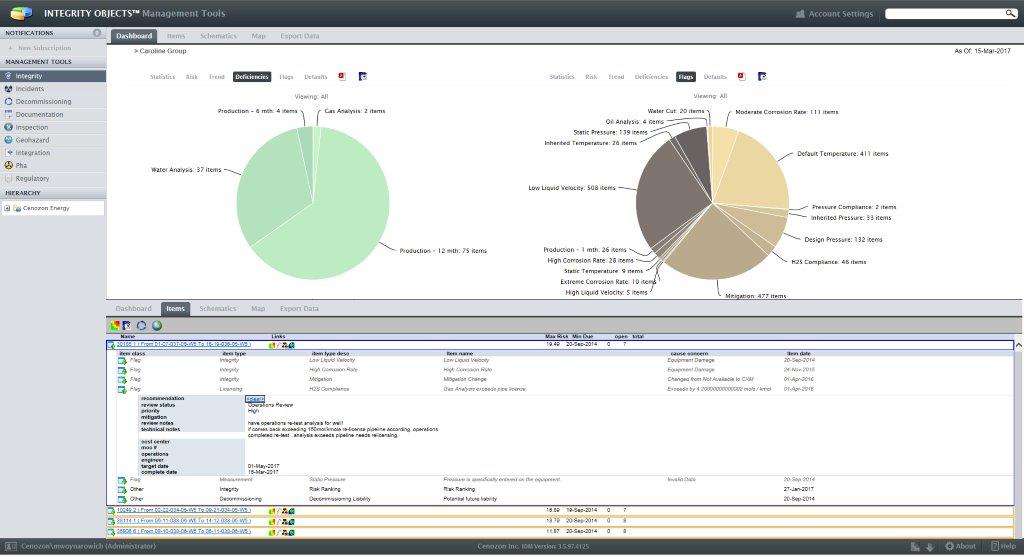This screenshot has height=556, width=1024.
Task: Open item icon for Decommissioning Liability row
Action: [x=122, y=499]
